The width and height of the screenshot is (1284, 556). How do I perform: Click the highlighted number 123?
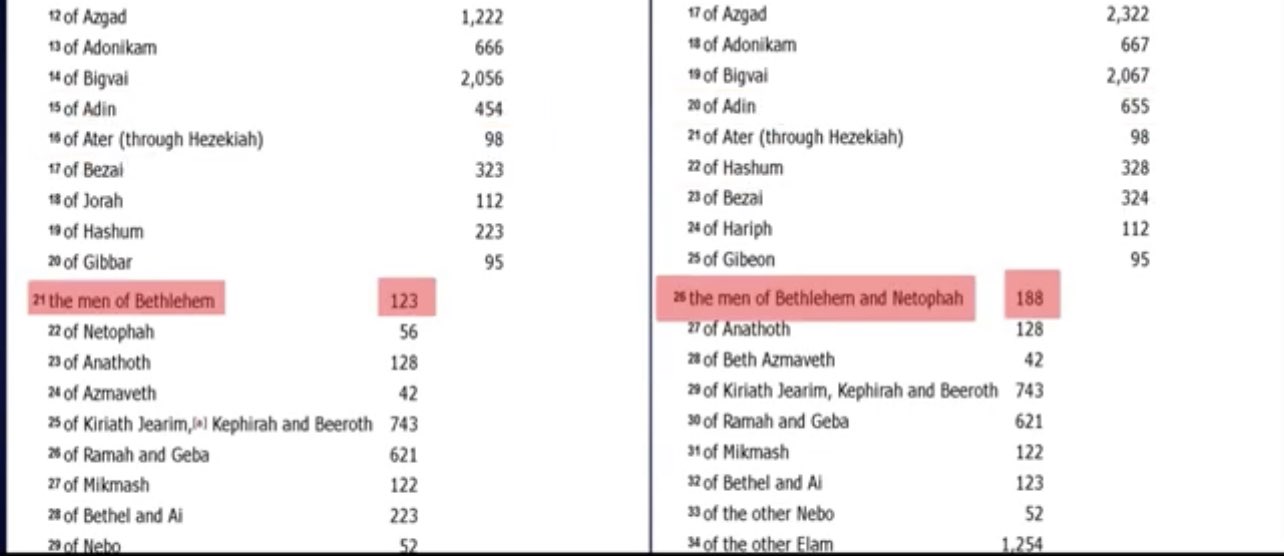[405, 300]
